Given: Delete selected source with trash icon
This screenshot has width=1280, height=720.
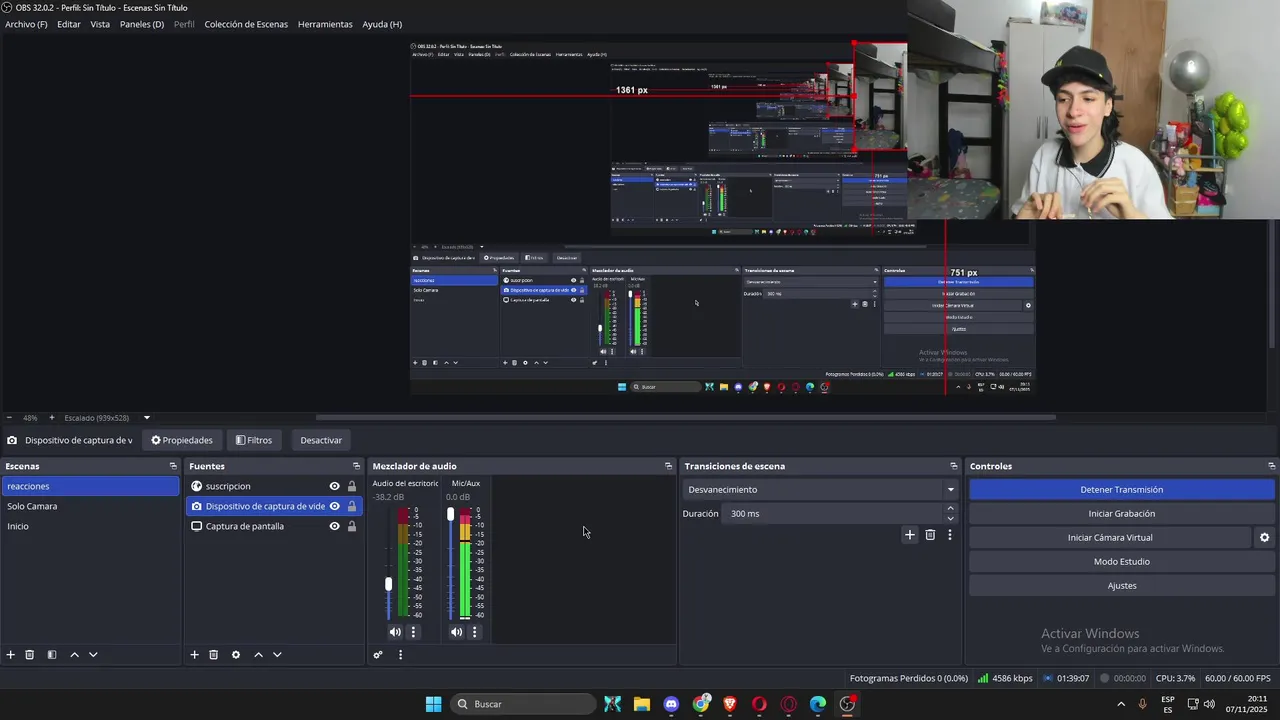Looking at the screenshot, I should [x=214, y=655].
